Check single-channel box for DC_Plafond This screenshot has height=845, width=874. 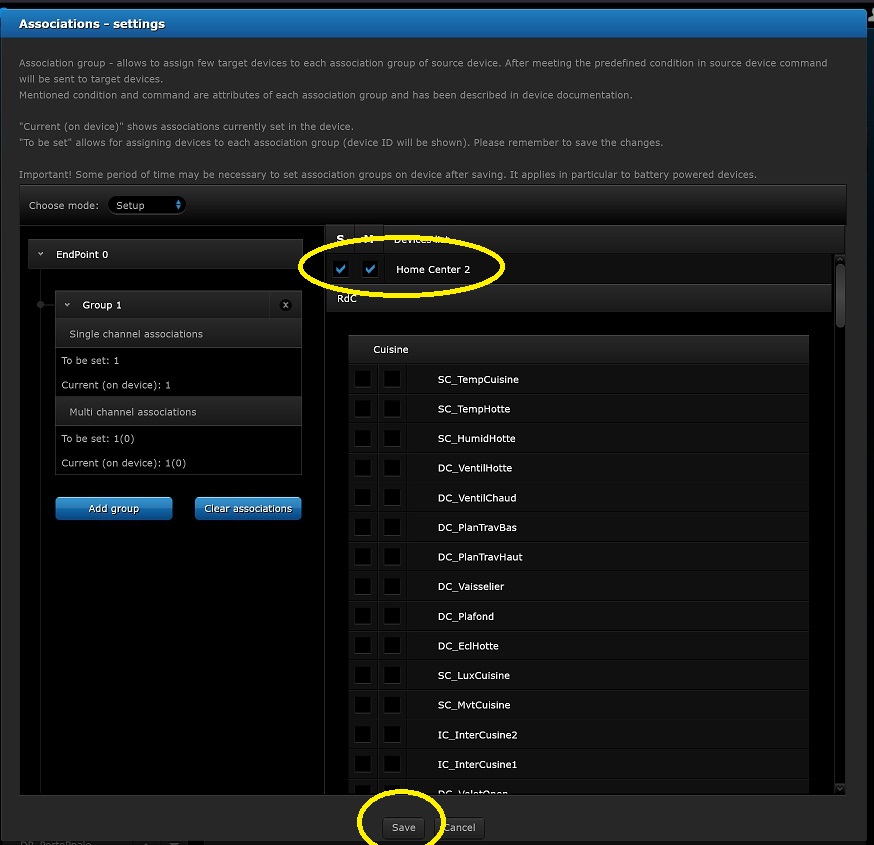click(362, 616)
